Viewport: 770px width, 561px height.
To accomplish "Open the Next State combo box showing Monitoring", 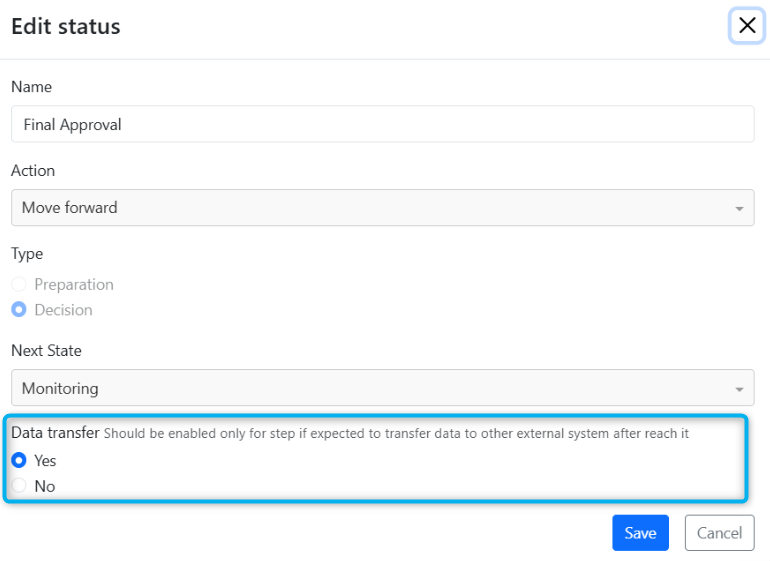I will tap(383, 388).
